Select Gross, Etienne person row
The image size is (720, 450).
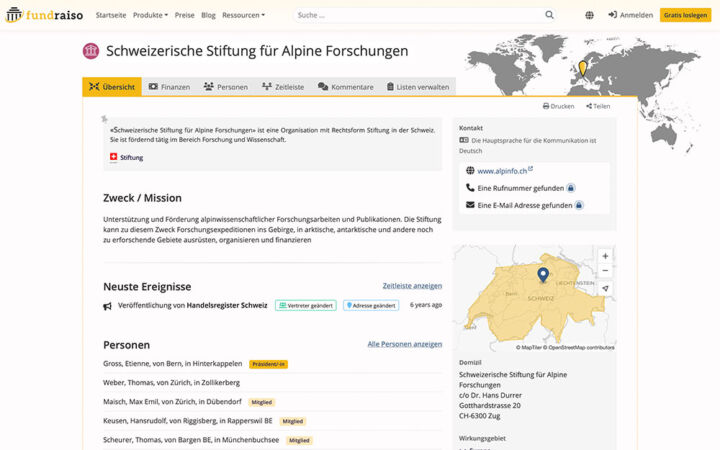272,364
